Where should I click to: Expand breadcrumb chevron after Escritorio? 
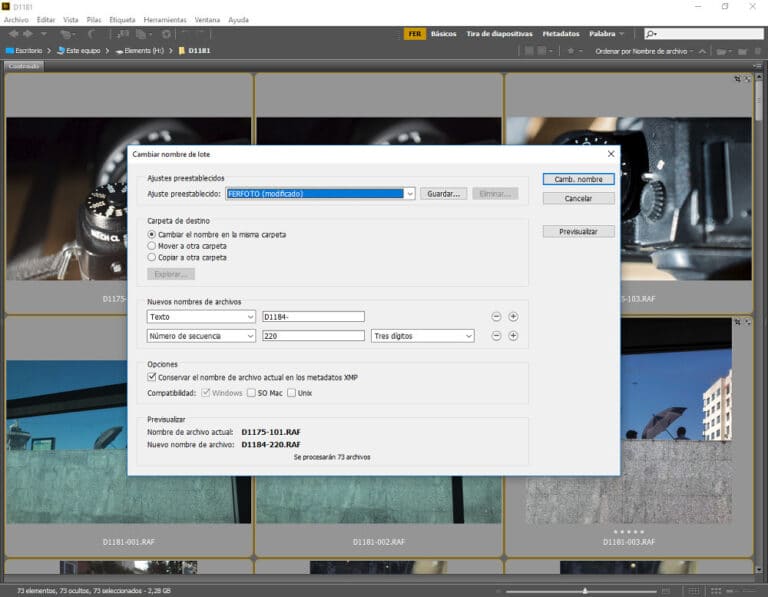[49, 50]
